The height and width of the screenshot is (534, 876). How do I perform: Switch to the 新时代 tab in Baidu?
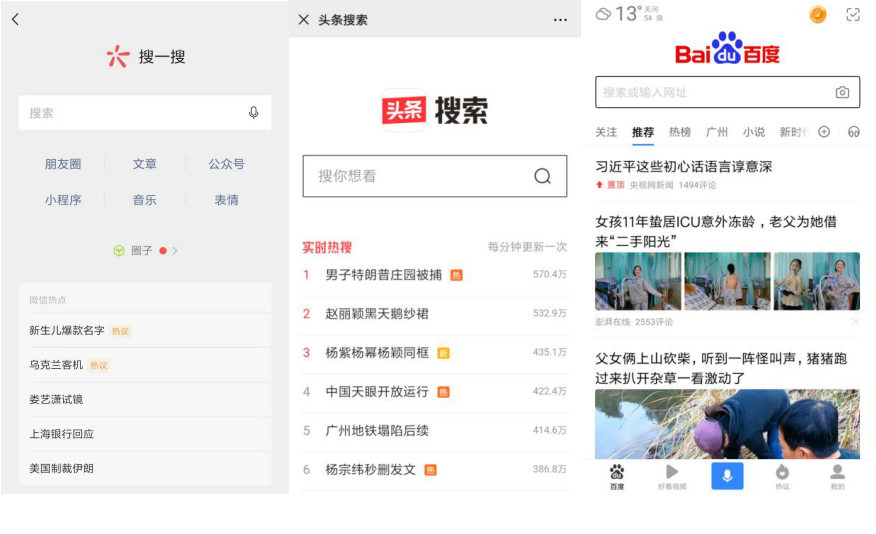794,132
